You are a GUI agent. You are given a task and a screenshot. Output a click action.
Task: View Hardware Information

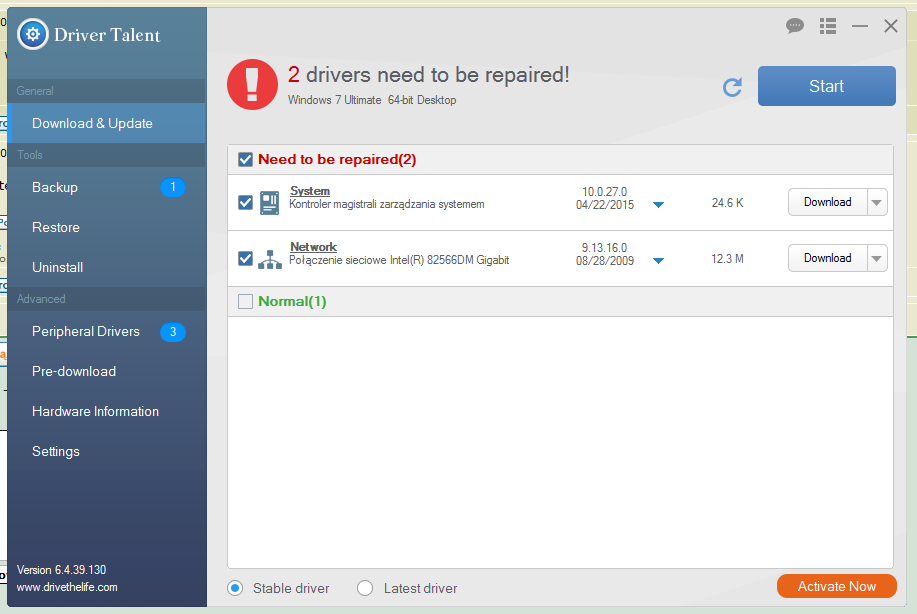[x=106, y=412]
